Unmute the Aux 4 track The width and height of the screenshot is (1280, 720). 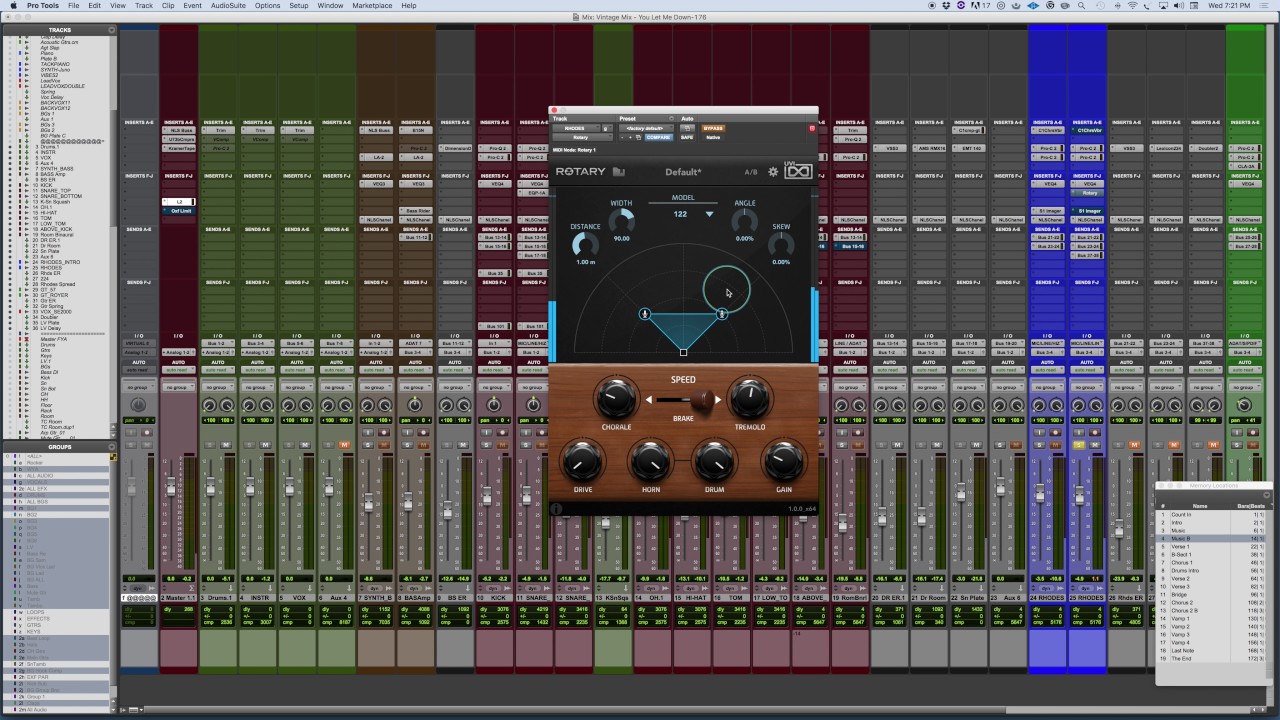click(x=345, y=444)
